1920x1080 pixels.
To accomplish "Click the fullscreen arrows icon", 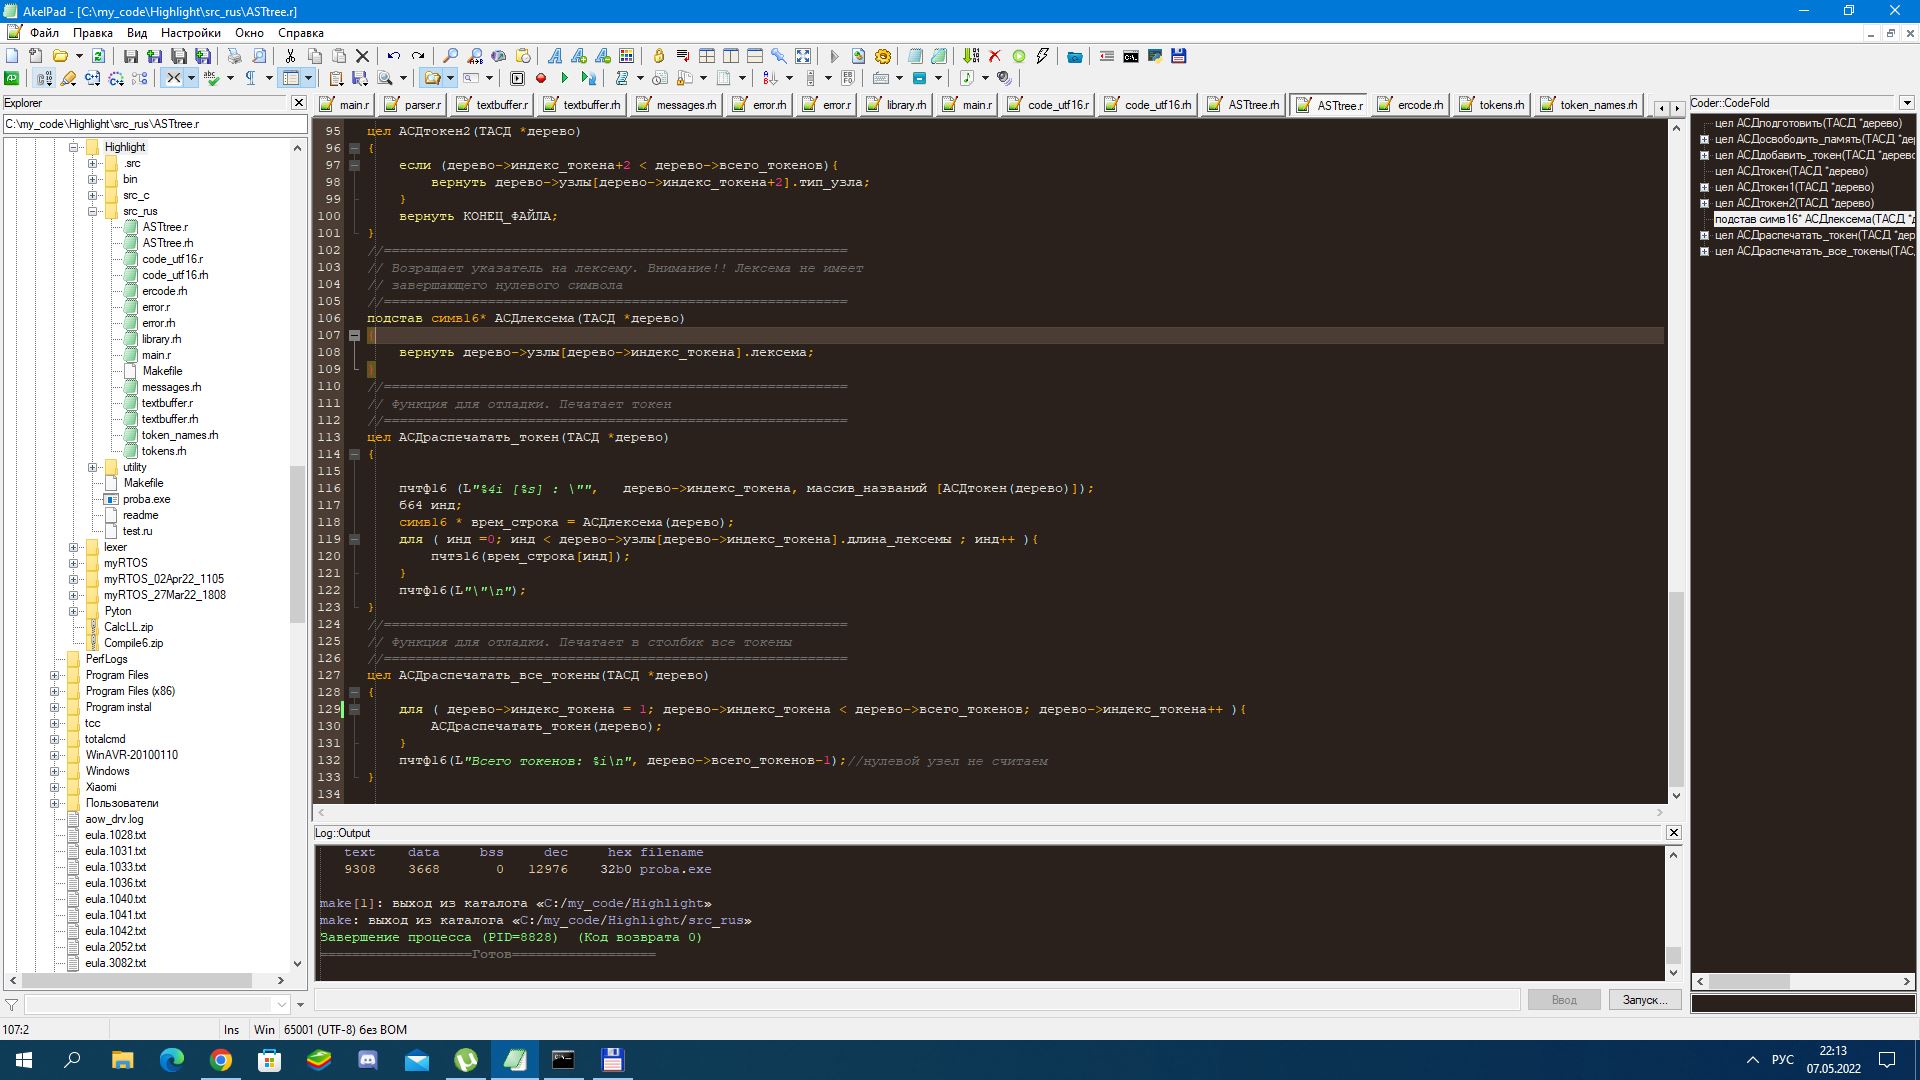I will tap(803, 57).
